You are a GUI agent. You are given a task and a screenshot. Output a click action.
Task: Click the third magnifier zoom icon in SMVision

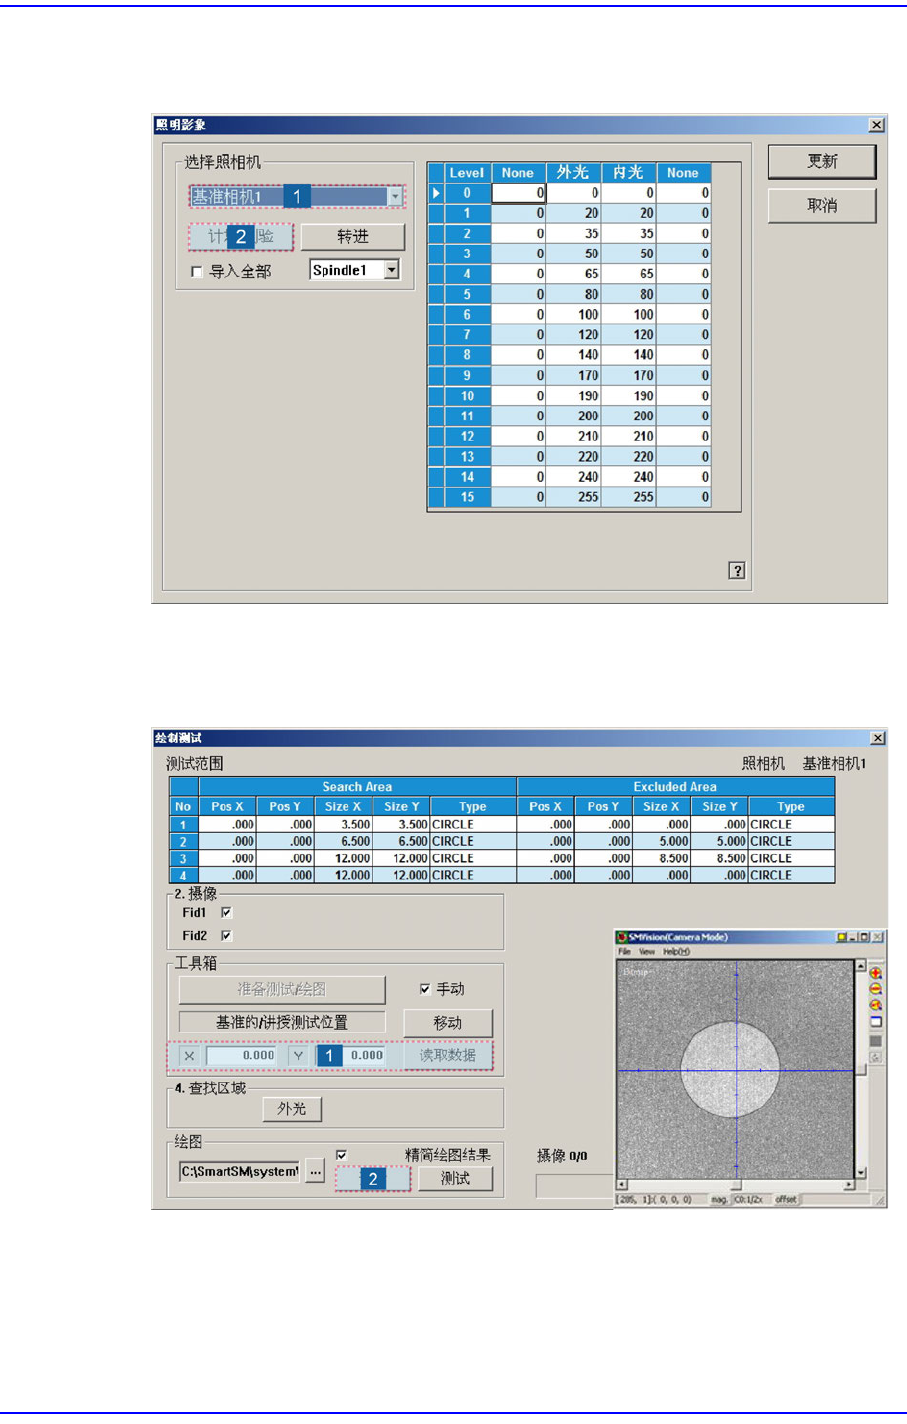(x=876, y=1005)
